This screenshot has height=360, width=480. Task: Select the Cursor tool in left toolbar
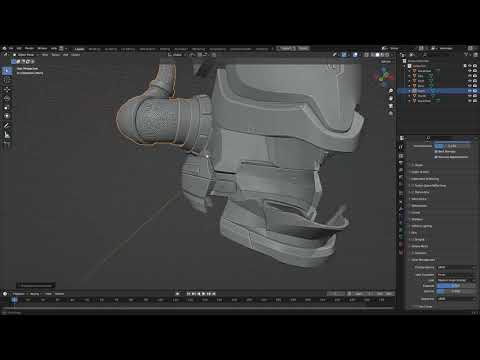[x=7, y=80]
